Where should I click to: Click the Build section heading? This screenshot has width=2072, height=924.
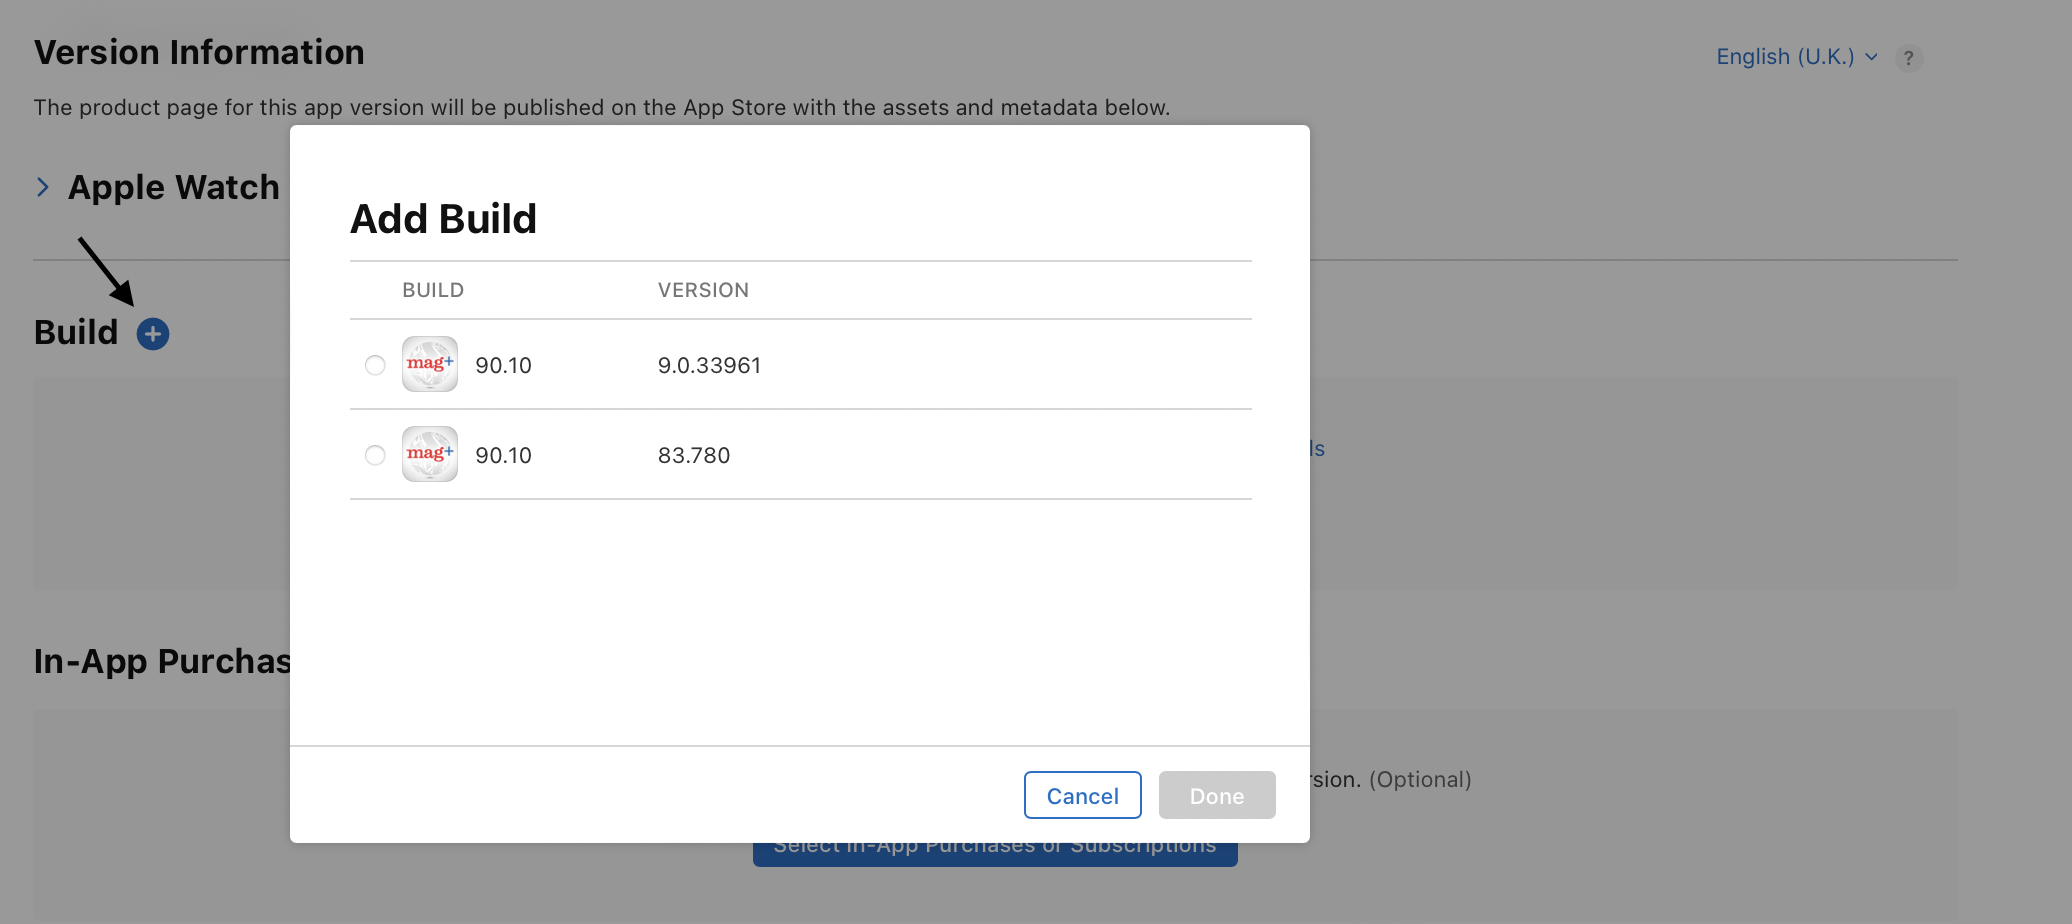click(76, 332)
